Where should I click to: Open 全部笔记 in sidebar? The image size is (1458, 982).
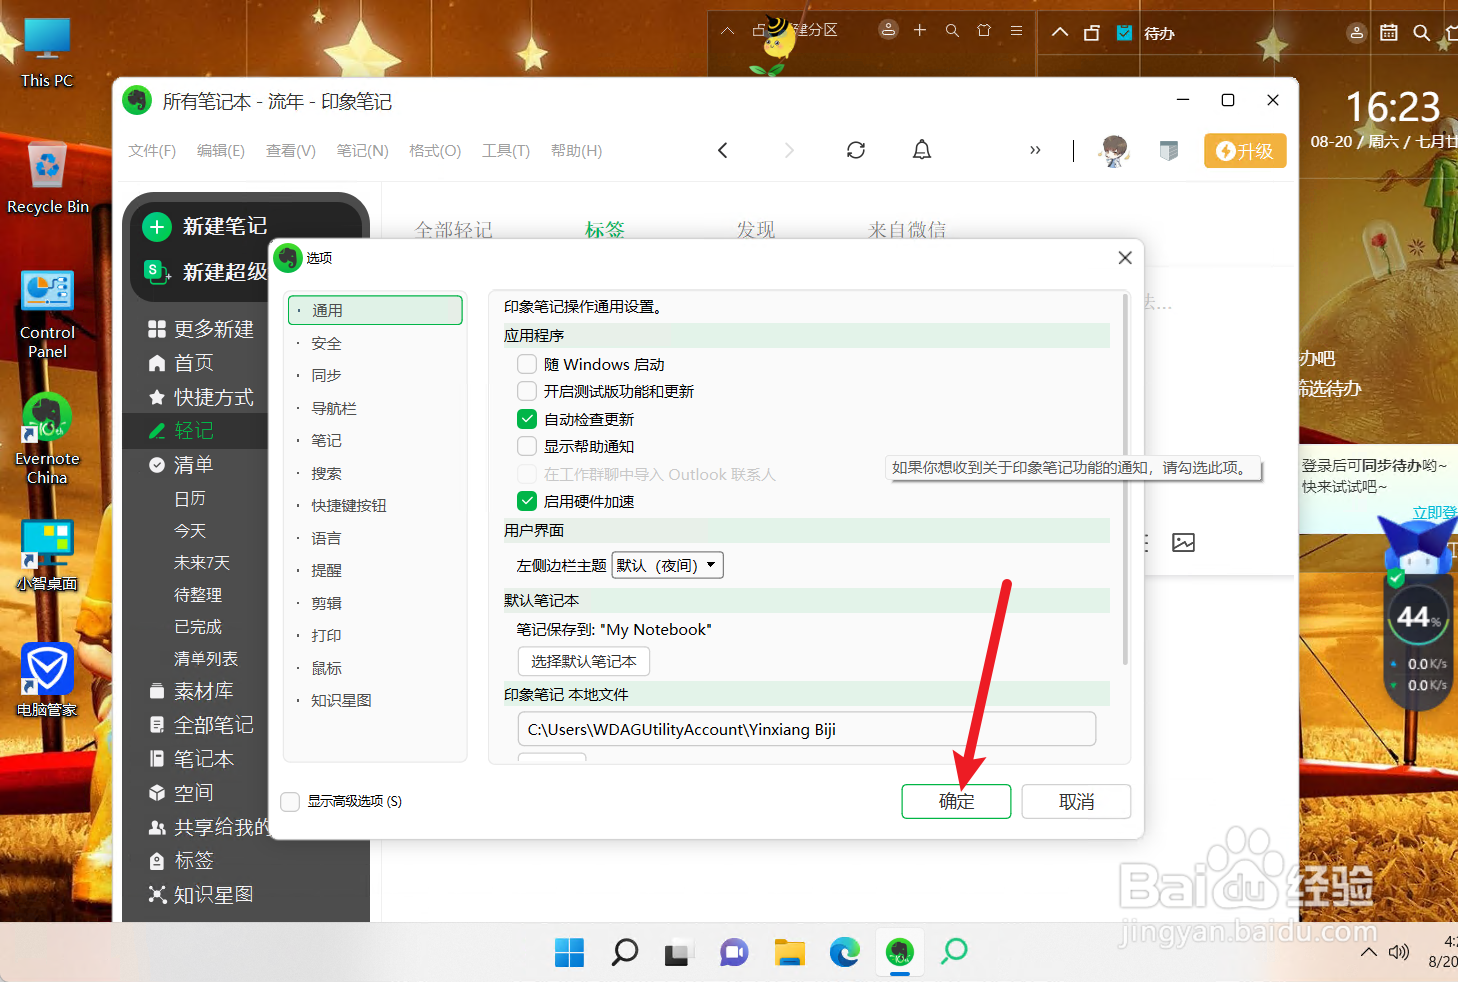(201, 725)
